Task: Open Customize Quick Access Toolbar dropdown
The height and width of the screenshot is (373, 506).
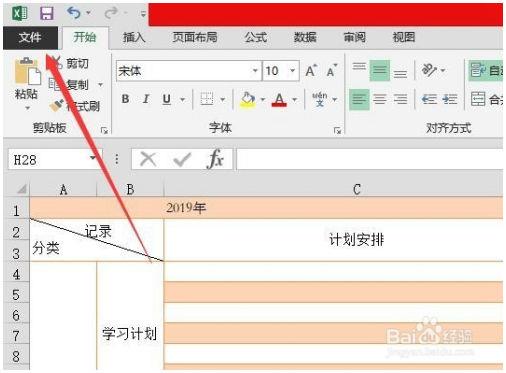Action: [143, 14]
